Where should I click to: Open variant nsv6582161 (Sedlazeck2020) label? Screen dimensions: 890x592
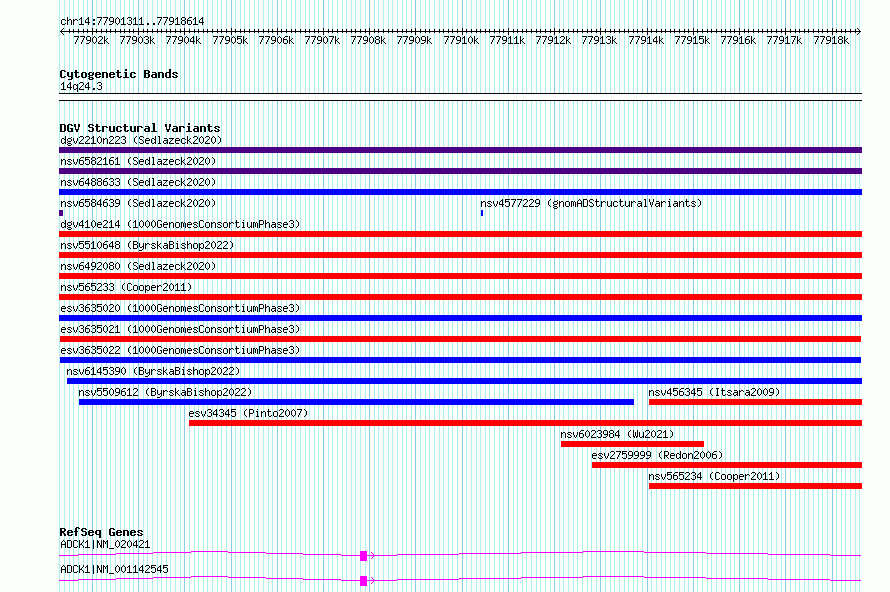coord(138,161)
